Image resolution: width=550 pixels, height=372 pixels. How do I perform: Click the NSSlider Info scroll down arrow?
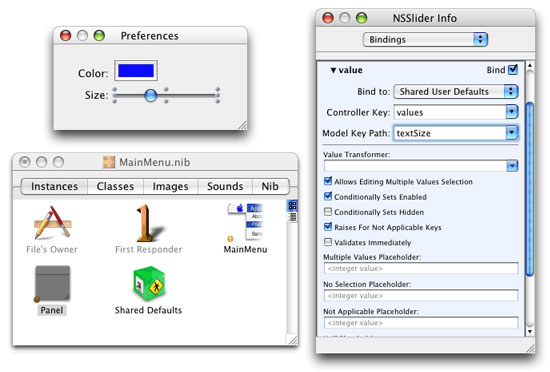[x=530, y=331]
